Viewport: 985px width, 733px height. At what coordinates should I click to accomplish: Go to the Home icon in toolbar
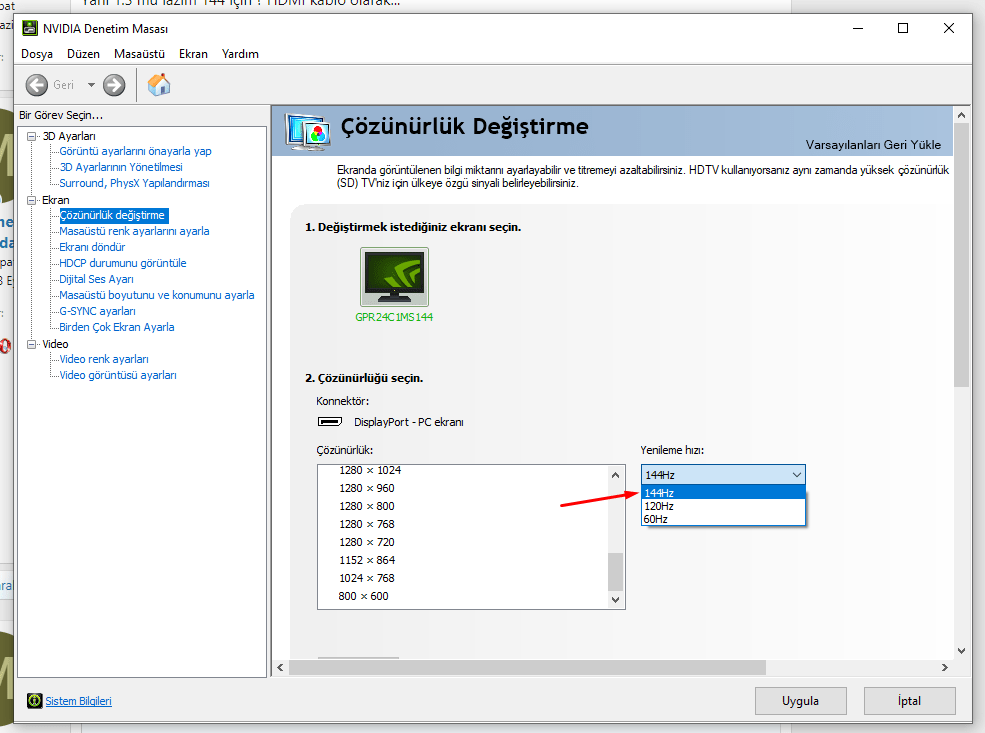pos(159,85)
